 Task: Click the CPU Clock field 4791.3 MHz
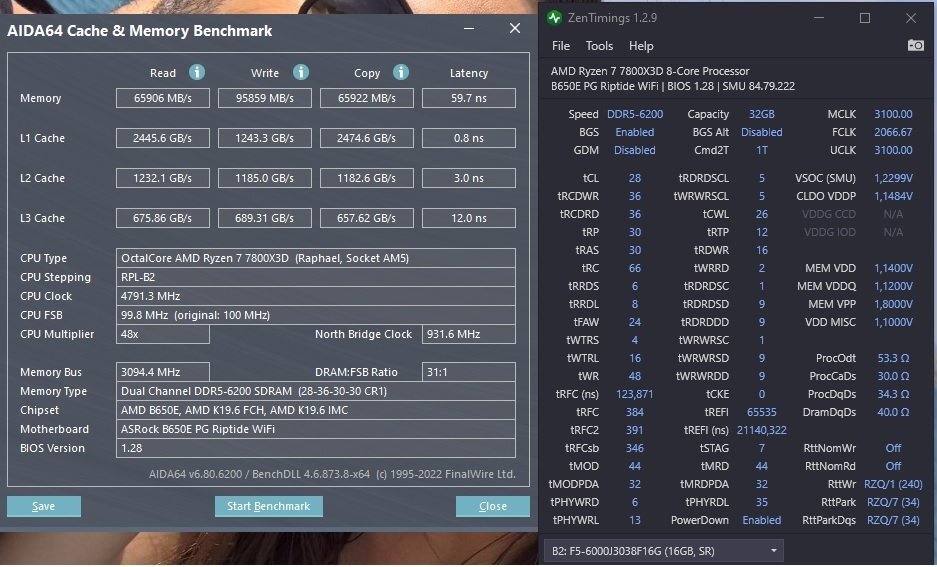[x=316, y=296]
